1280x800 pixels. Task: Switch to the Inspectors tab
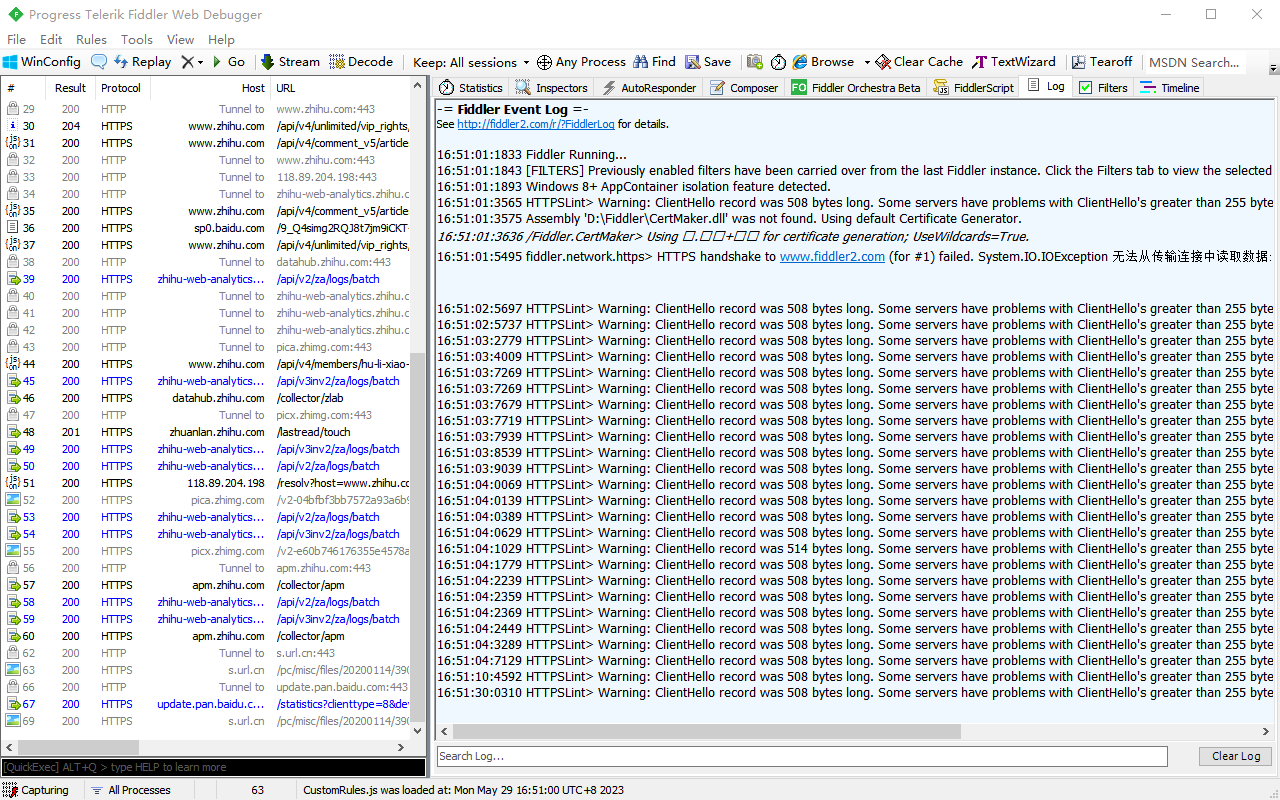click(x=551, y=88)
